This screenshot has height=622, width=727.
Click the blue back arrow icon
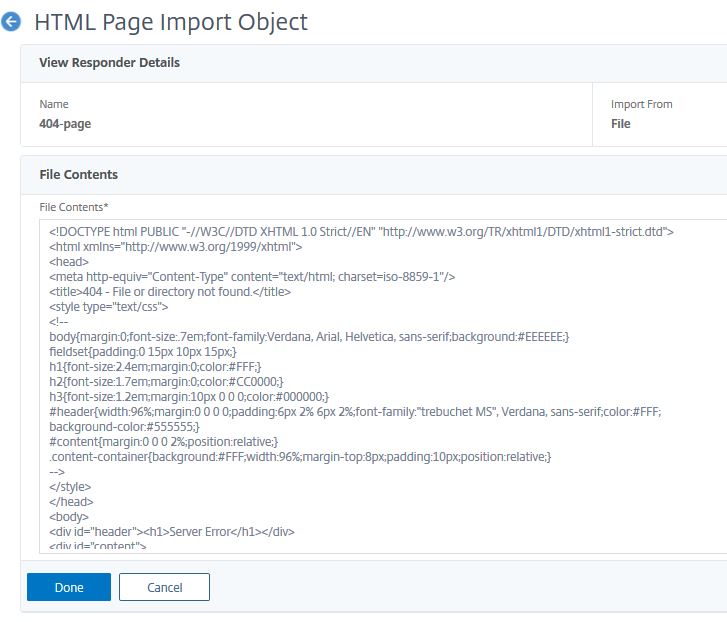[x=11, y=22]
